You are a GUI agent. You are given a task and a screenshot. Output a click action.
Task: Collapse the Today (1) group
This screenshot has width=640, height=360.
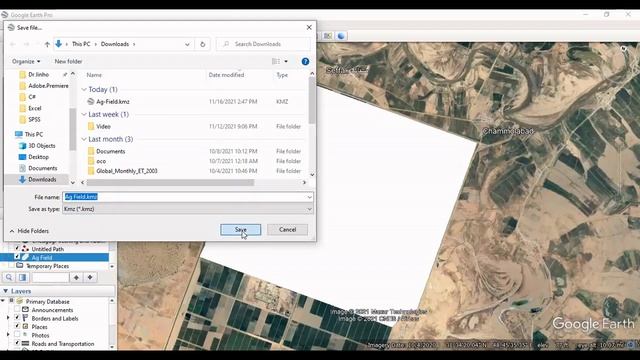pyautogui.click(x=84, y=89)
